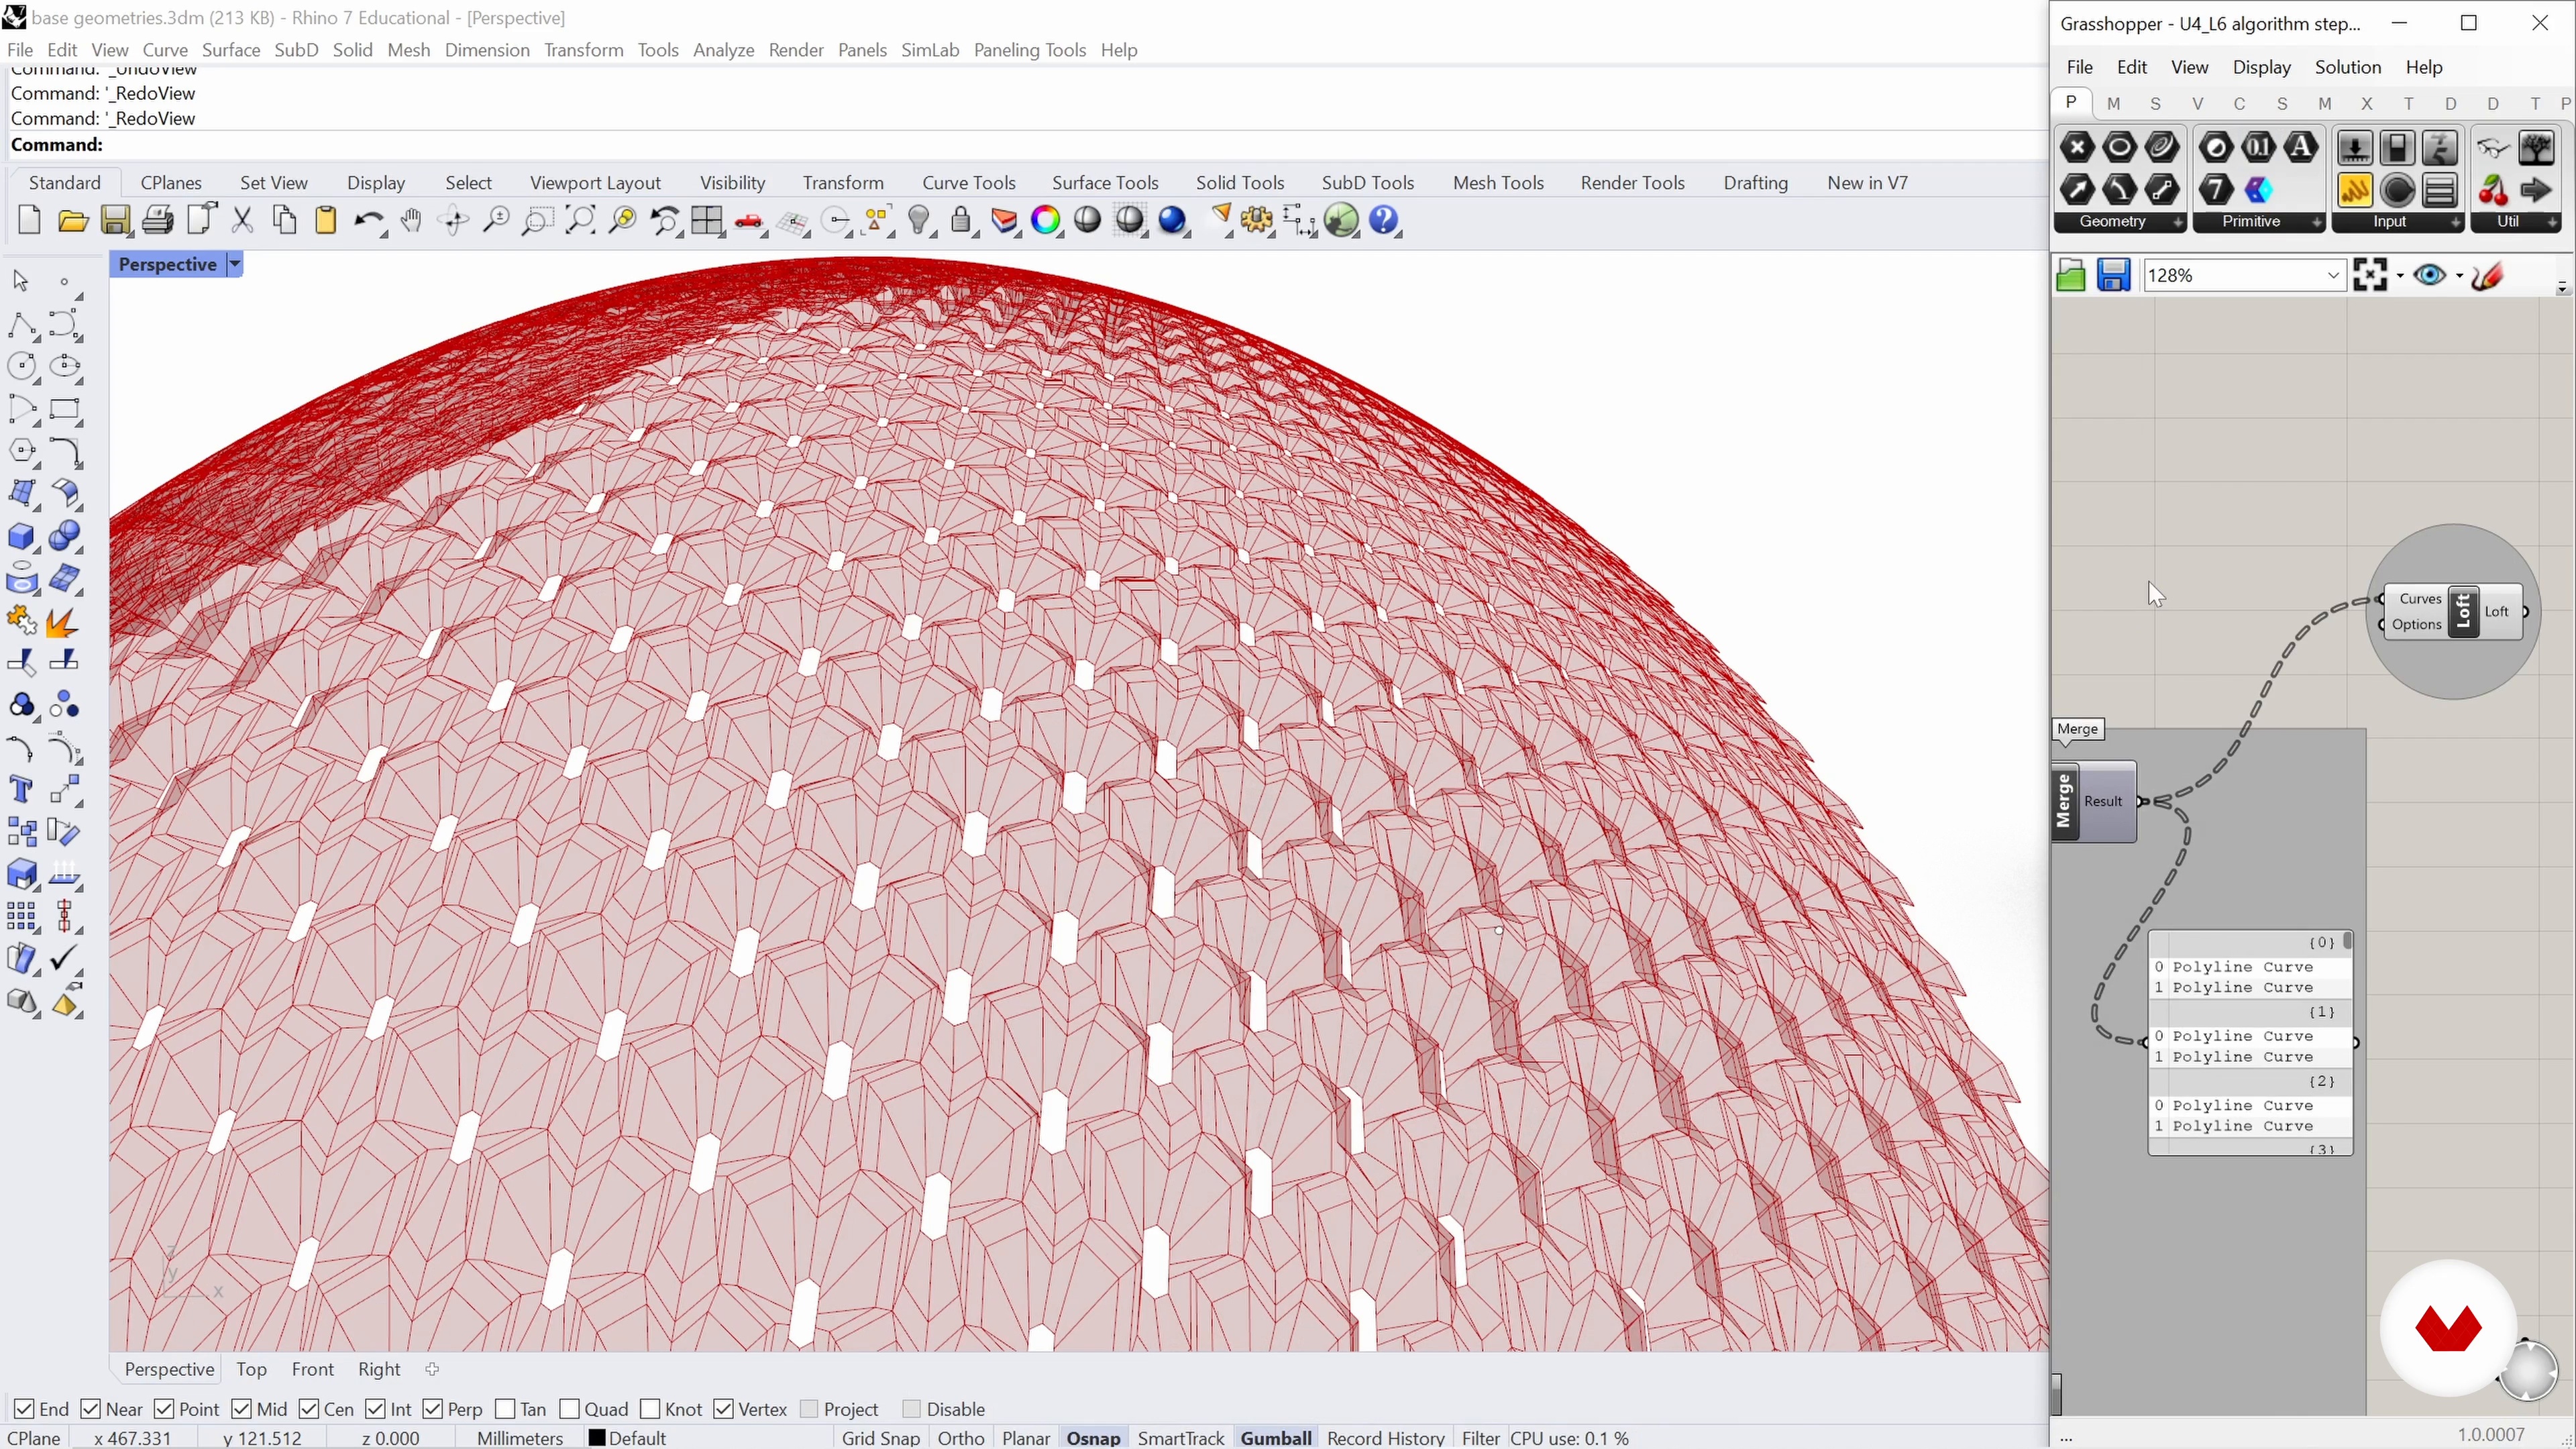Click the Paste clipboard icon
Image resolution: width=2576 pixels, height=1449 pixels.
(325, 220)
